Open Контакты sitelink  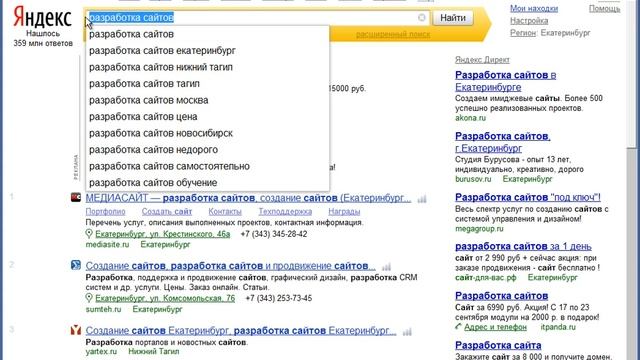[225, 211]
